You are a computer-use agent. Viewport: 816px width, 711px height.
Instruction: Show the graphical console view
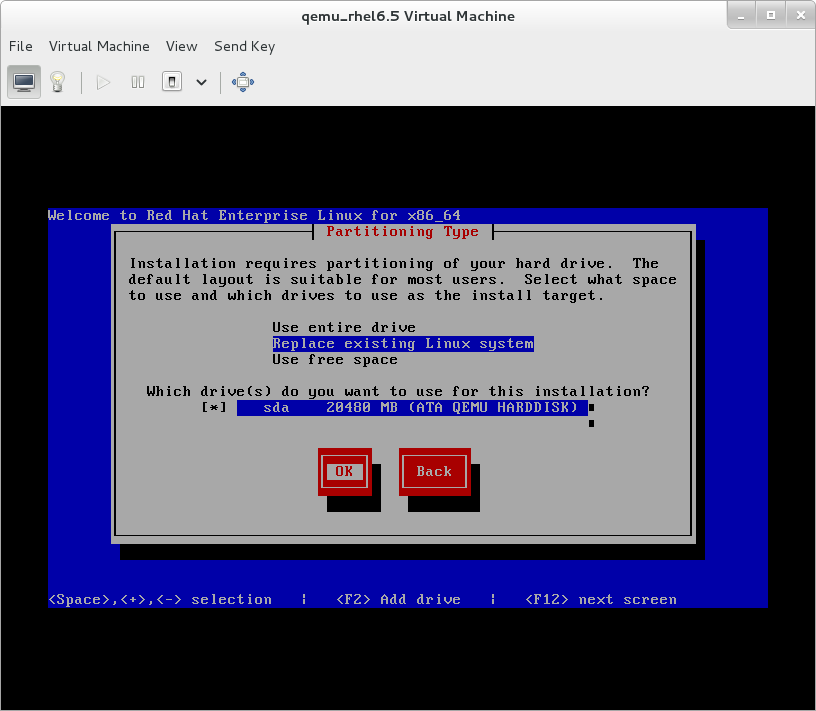click(24, 82)
